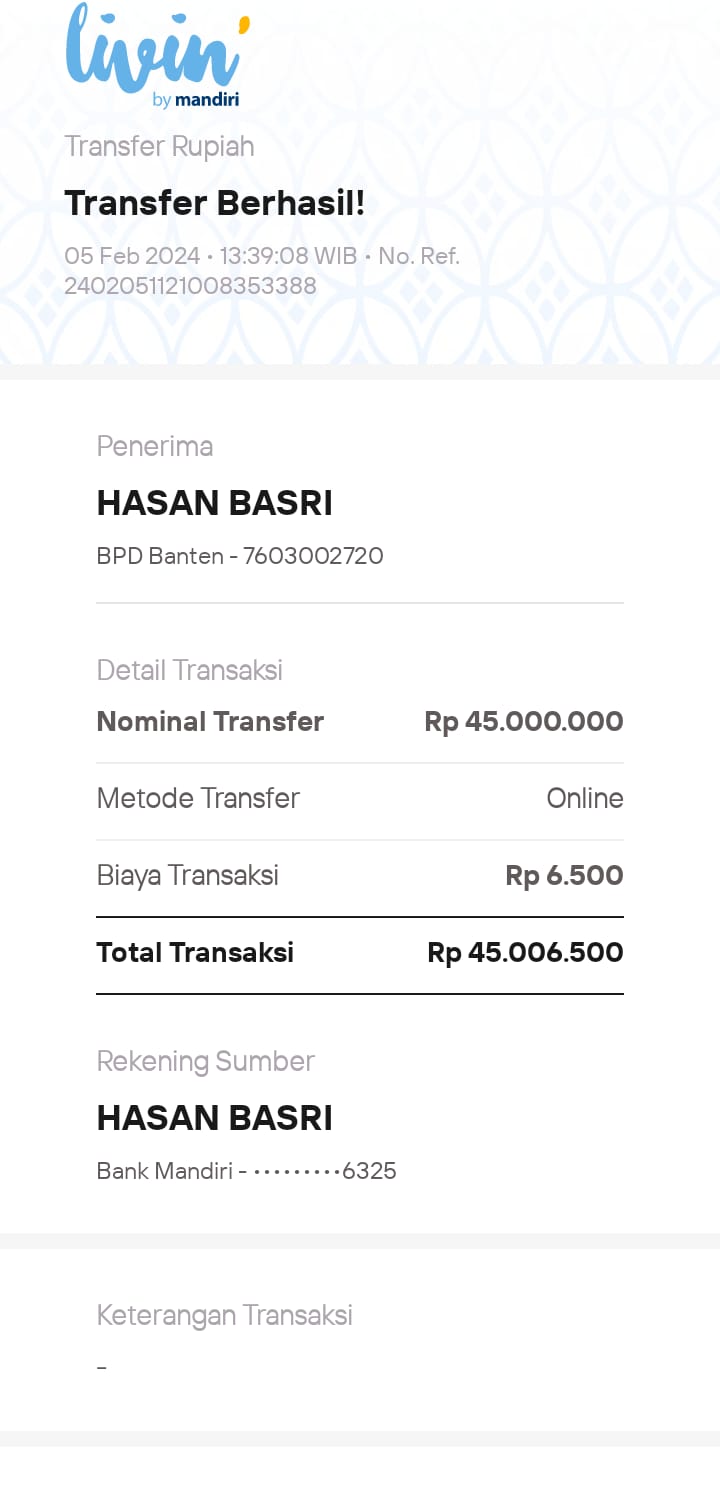This screenshot has width=720, height=1495.
Task: Click the BPD Banten account number 7603002720
Action: click(x=313, y=556)
